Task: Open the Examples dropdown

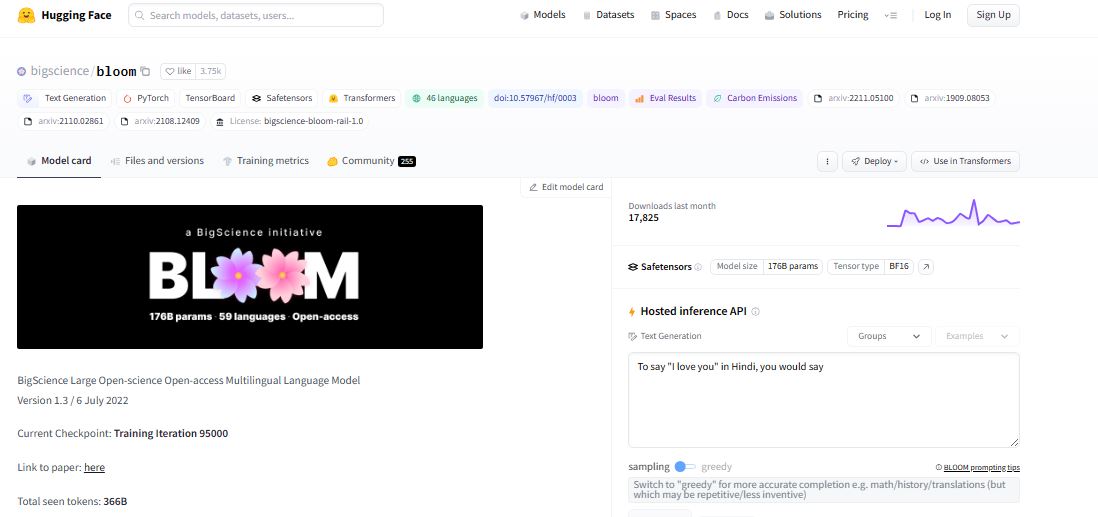Action: click(977, 336)
